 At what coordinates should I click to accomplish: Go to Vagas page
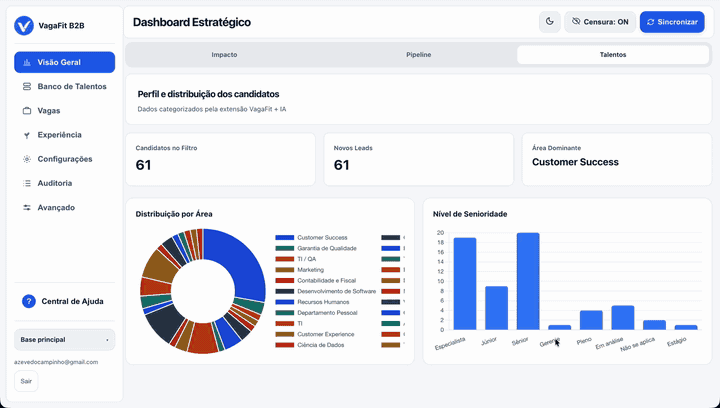click(65, 111)
